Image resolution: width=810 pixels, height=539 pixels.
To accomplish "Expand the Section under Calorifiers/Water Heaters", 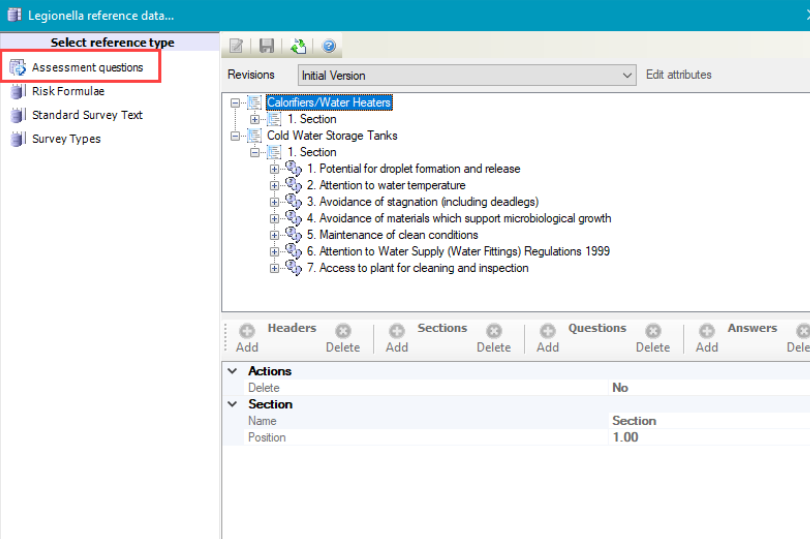I will (255, 119).
